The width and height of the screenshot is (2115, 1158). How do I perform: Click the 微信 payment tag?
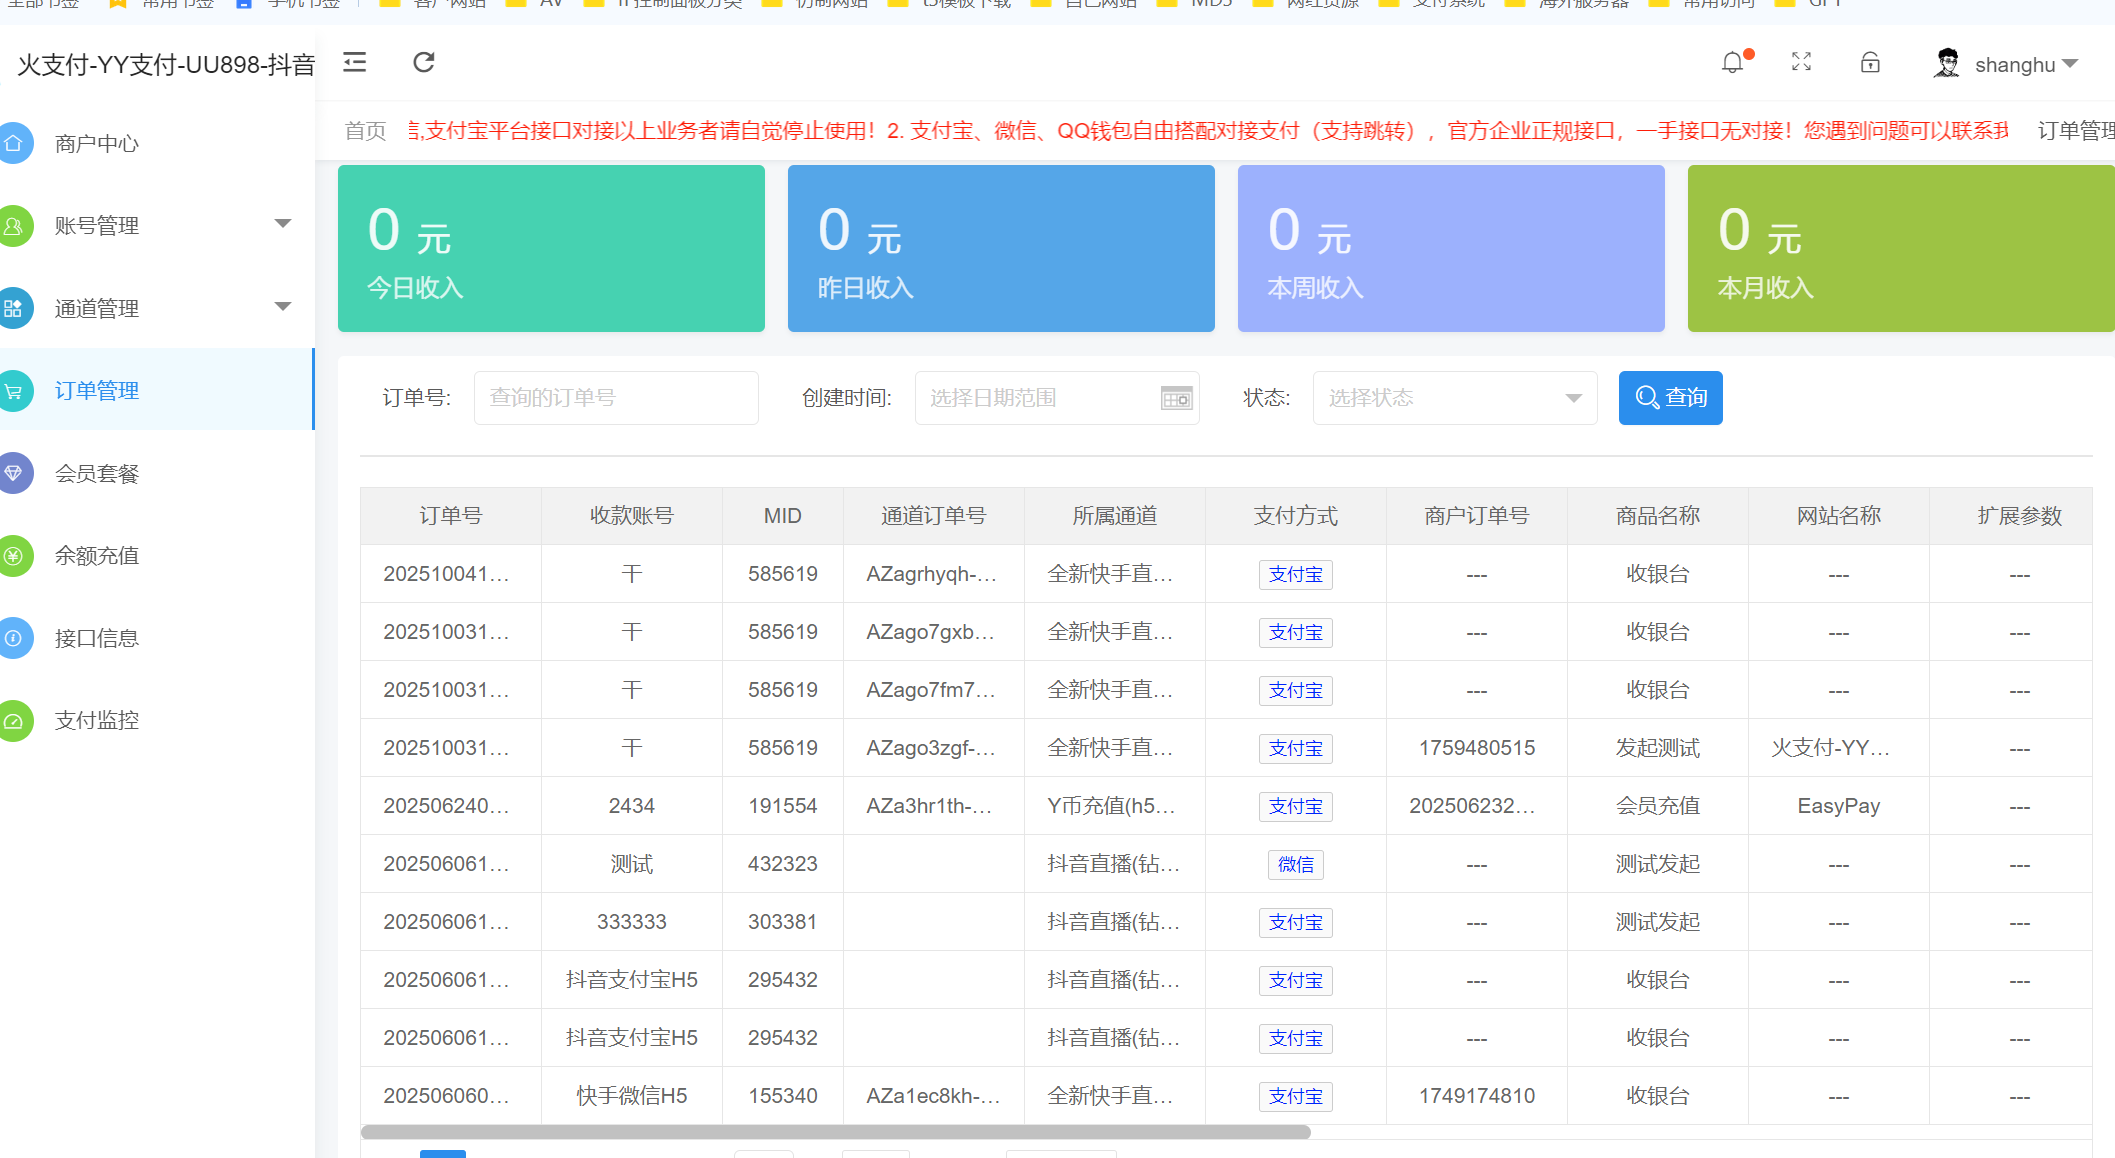coord(1295,864)
